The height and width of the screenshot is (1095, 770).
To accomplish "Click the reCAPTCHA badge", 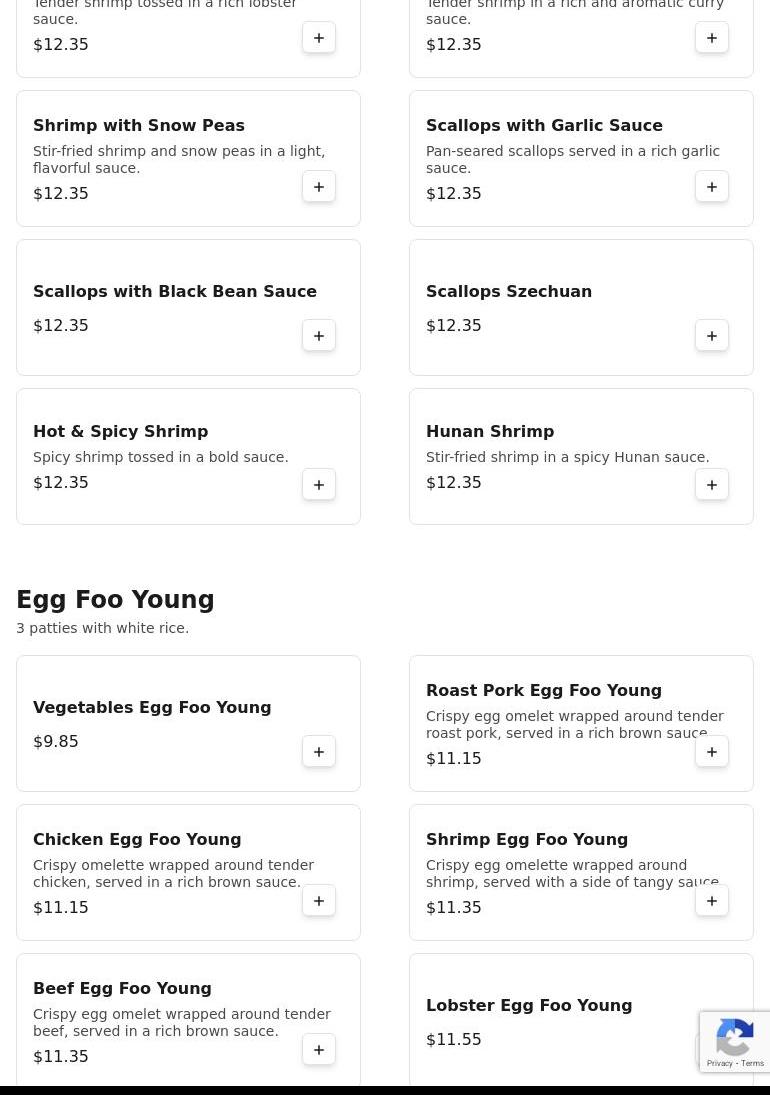I will point(735,1042).
